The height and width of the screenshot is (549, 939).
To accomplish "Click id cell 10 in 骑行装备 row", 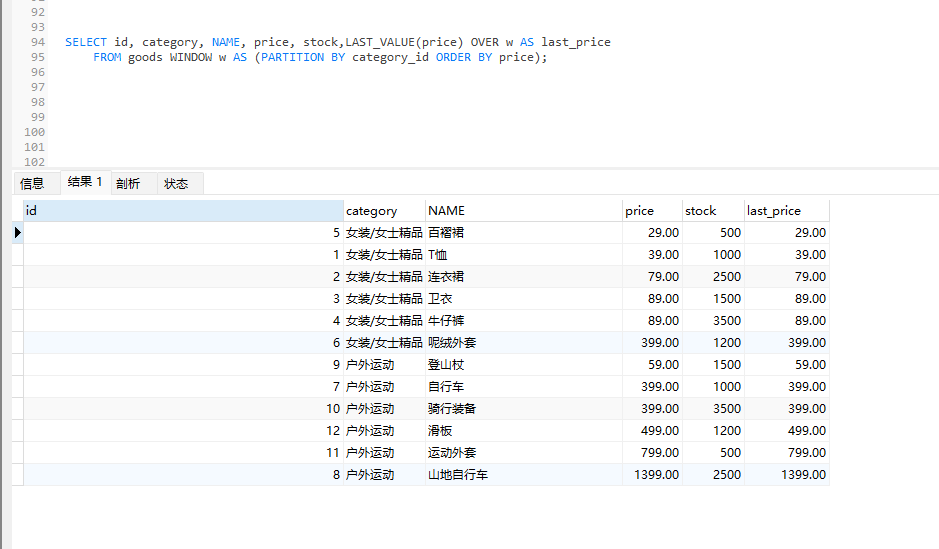I will point(183,408).
